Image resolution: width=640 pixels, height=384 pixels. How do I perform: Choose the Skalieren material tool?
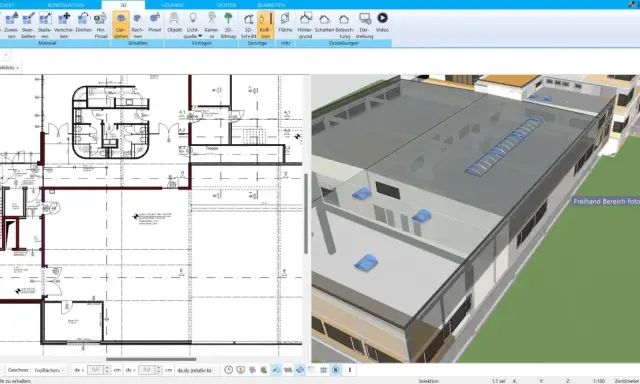[45, 25]
